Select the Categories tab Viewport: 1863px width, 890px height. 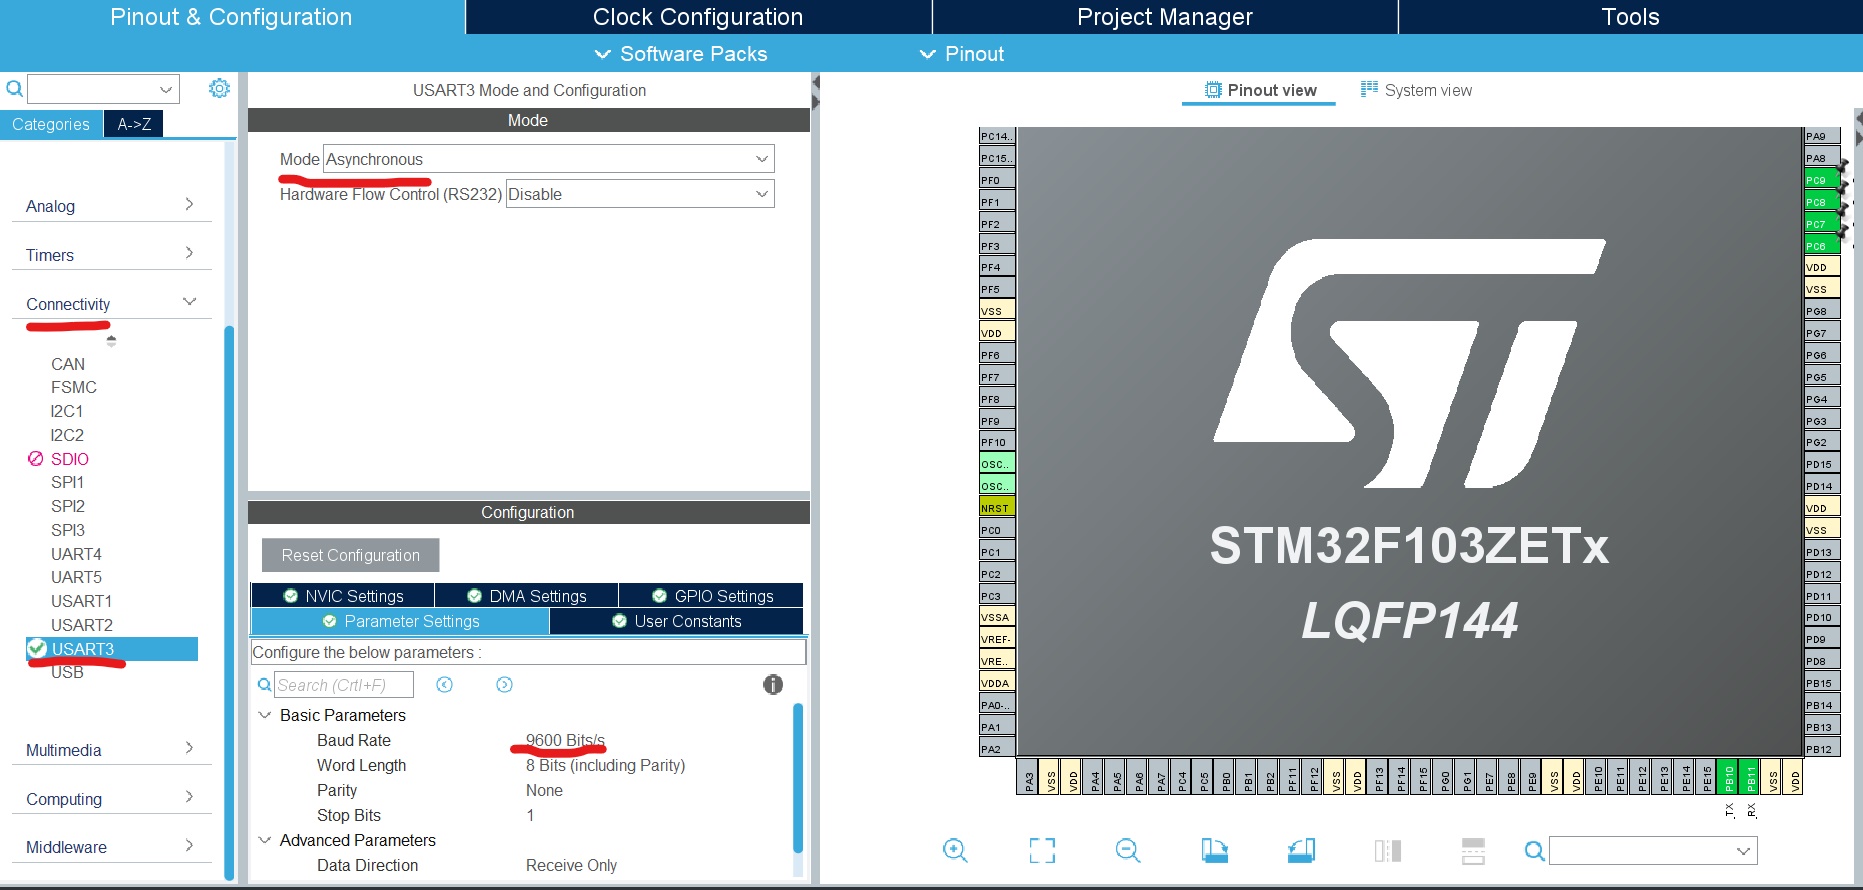pos(51,124)
